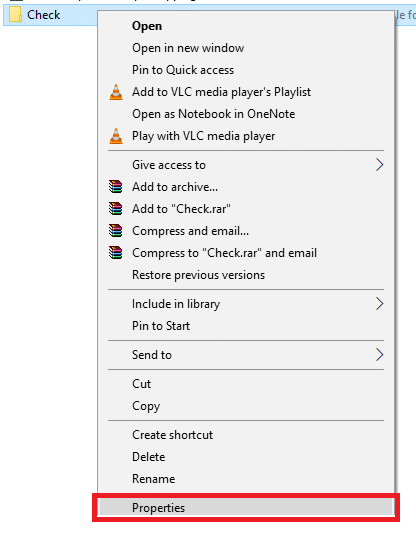The width and height of the screenshot is (416, 546).
Task: Click WinRAR icon beside Compress to "Check.rar" and email
Action: [116, 253]
